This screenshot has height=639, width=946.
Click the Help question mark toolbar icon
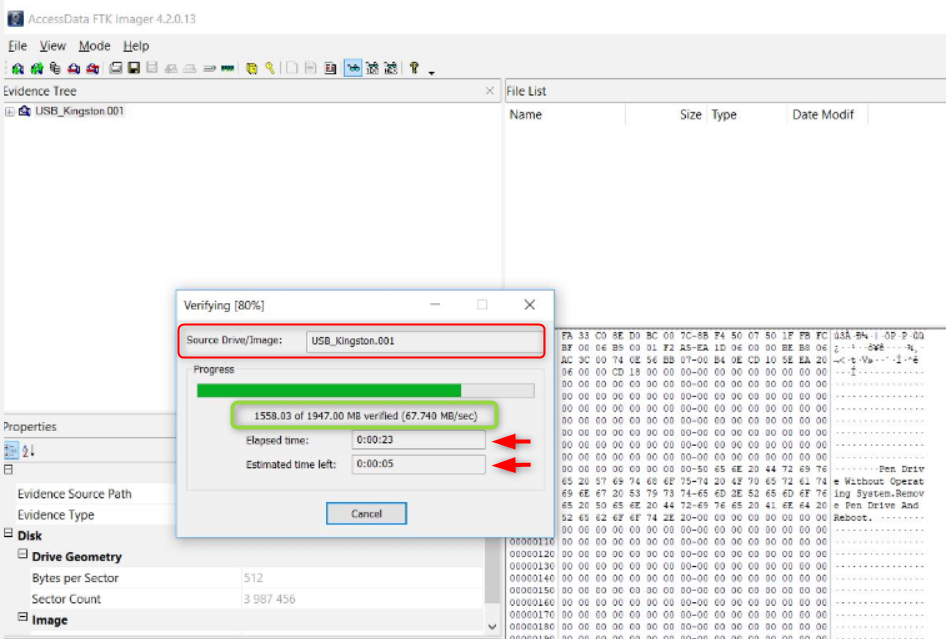414,68
